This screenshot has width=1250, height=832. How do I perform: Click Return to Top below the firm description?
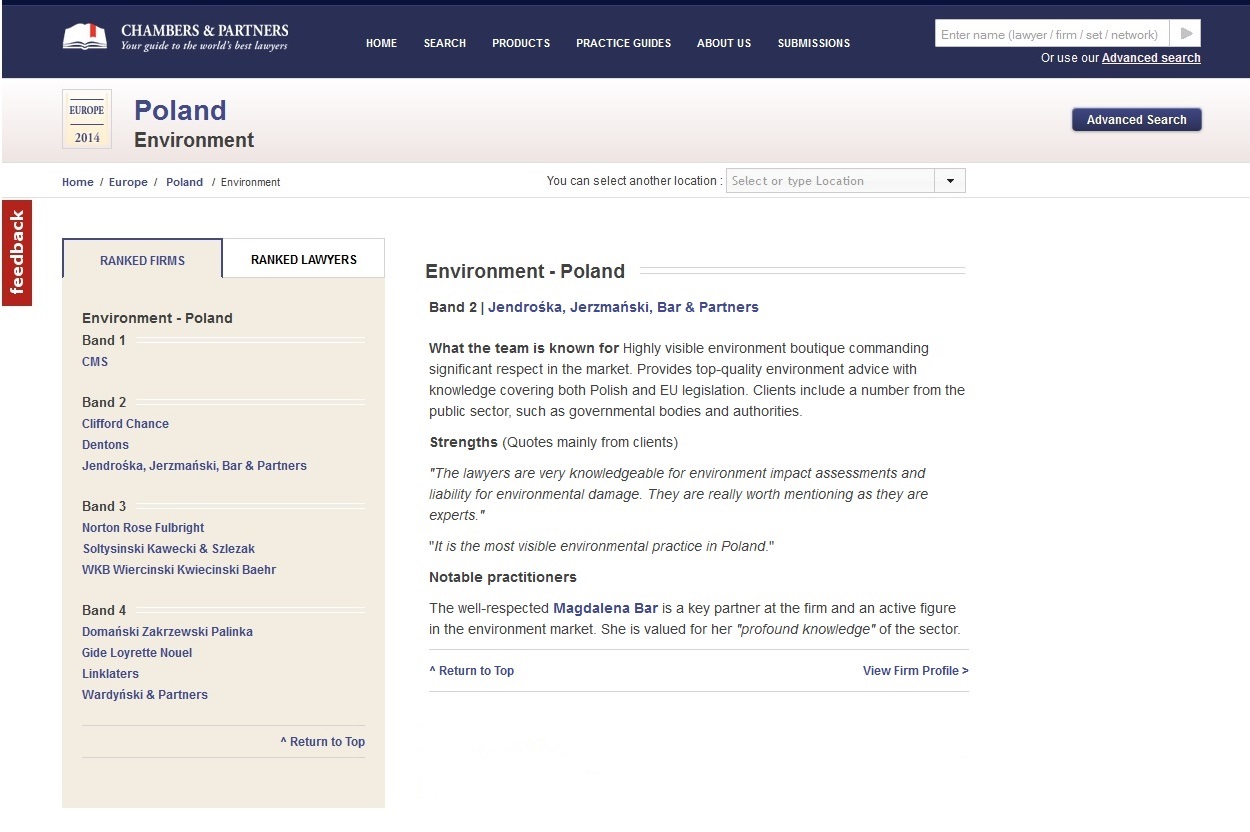[471, 671]
